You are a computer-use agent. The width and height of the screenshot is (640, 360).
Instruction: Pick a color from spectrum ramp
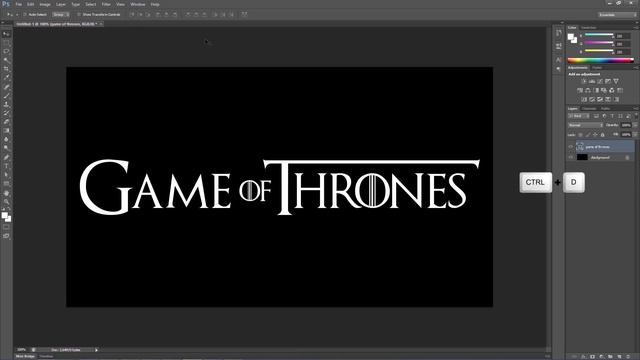pyautogui.click(x=601, y=60)
